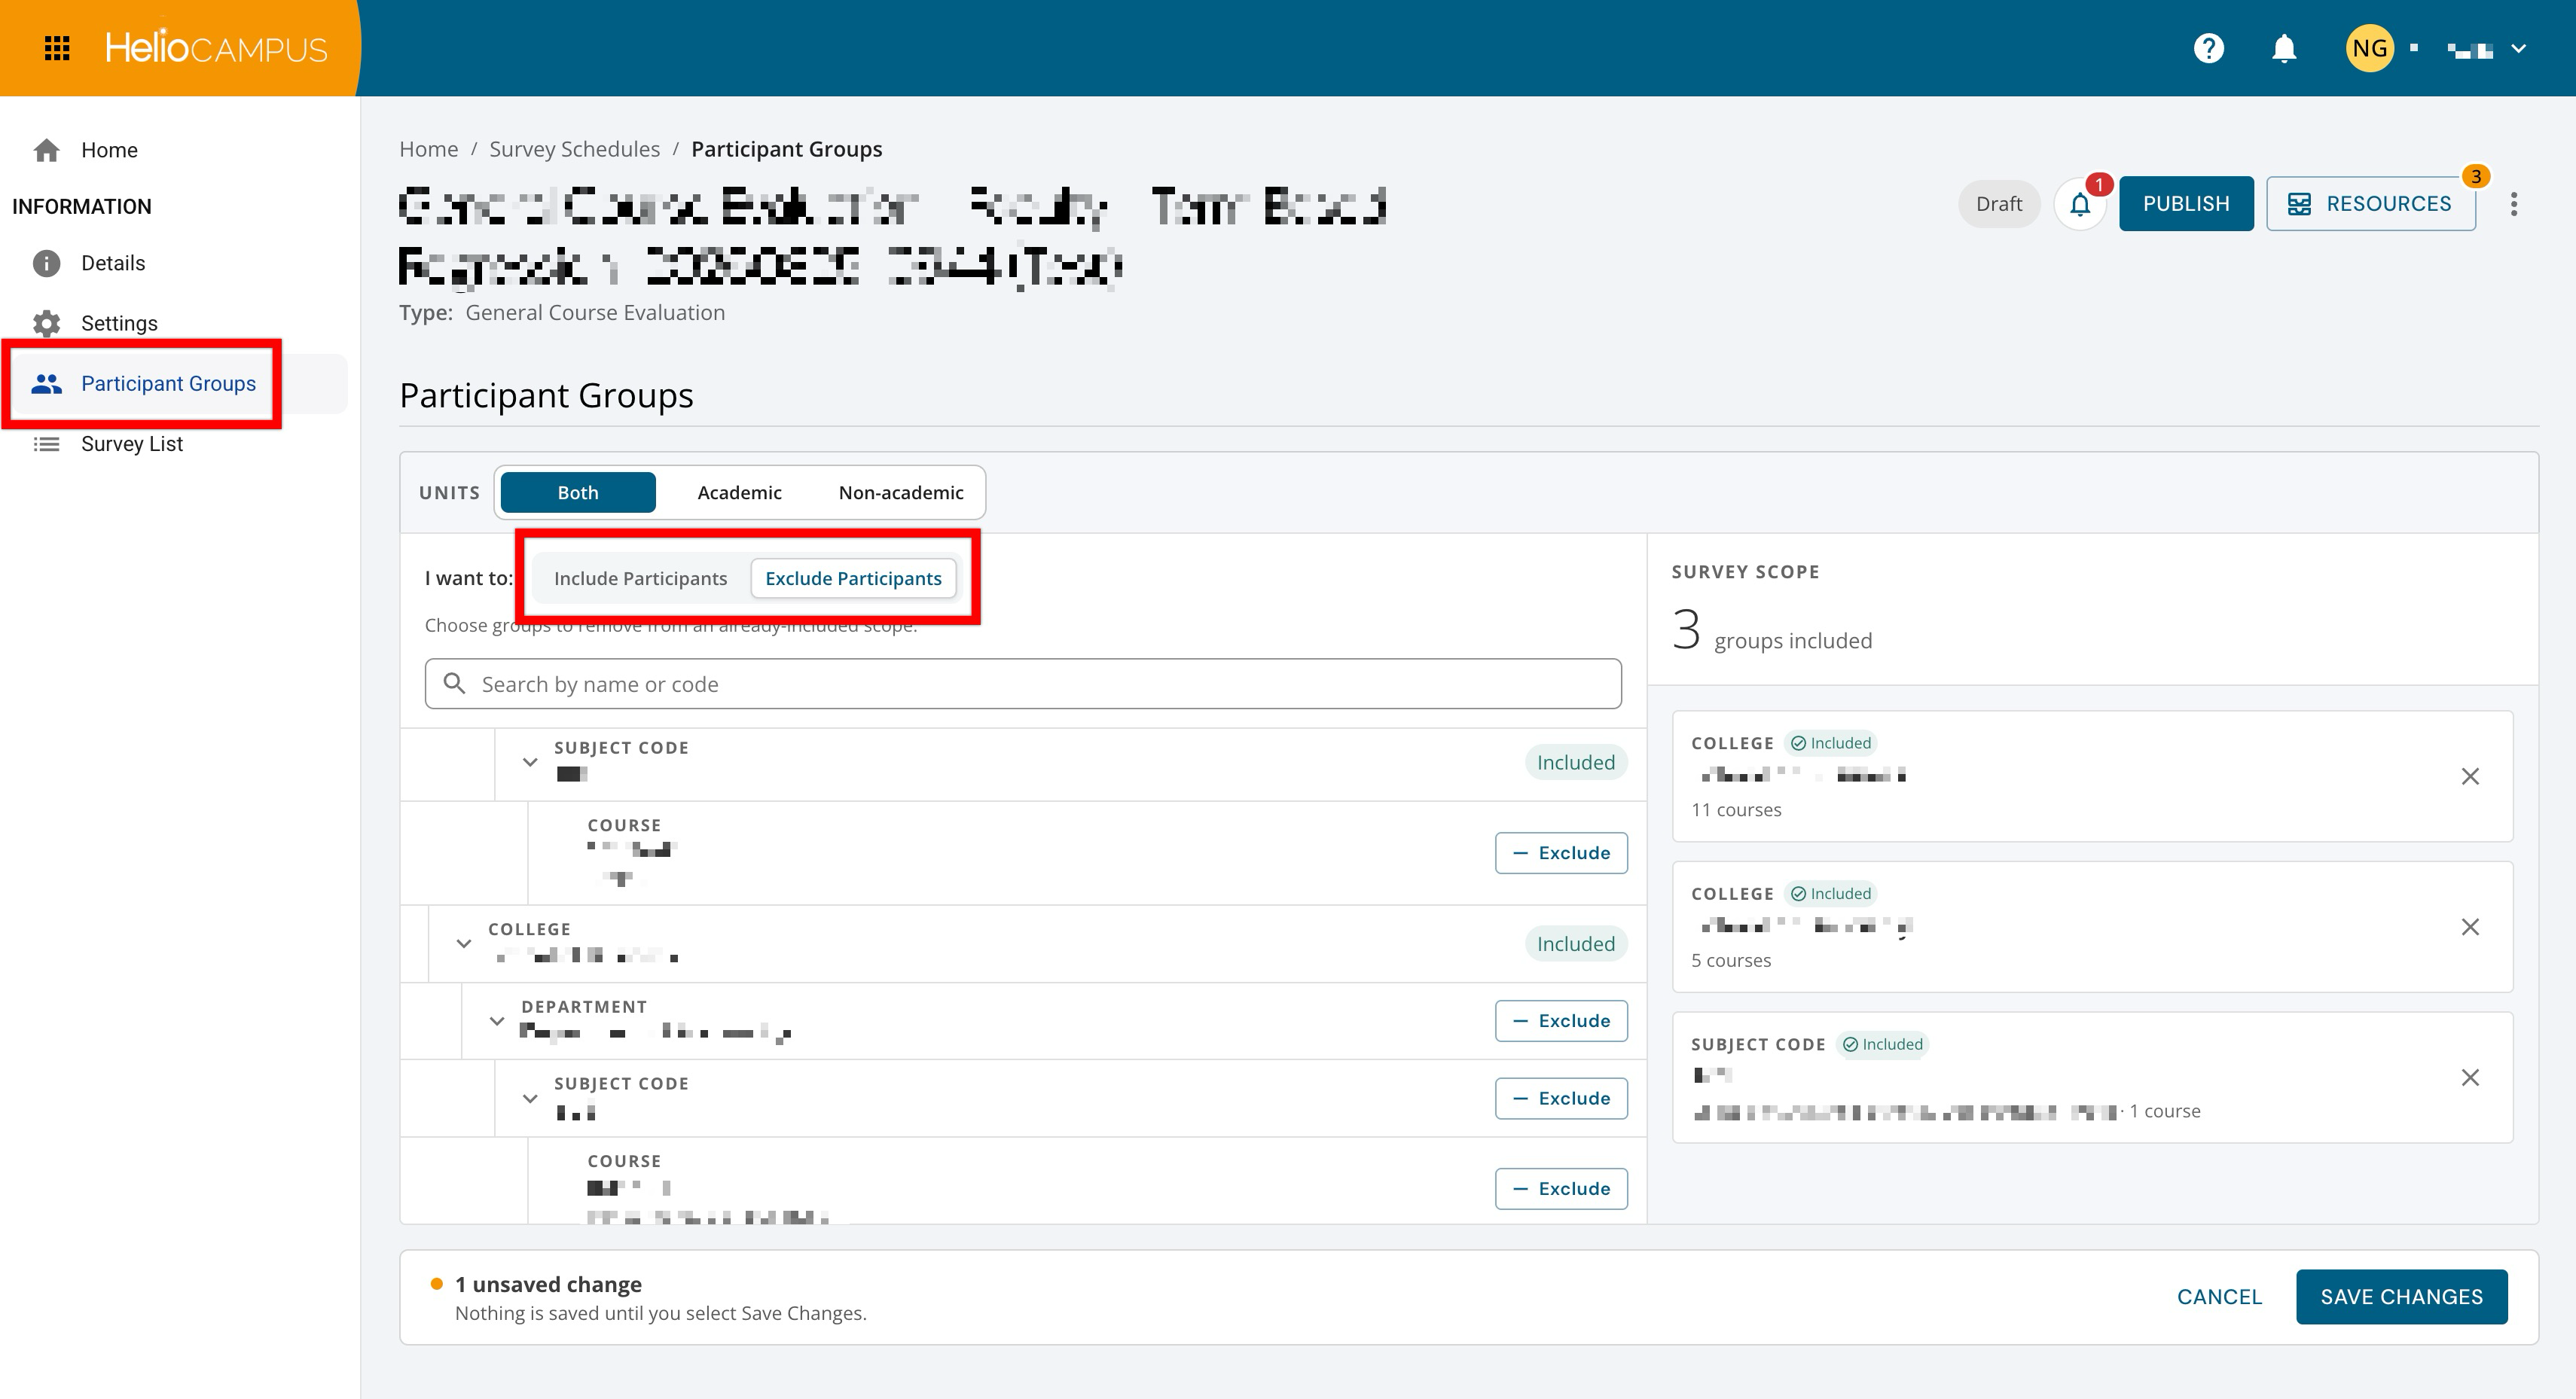Viewport: 2576px width, 1399px height.
Task: Open Details in the sidebar
Action: (113, 263)
